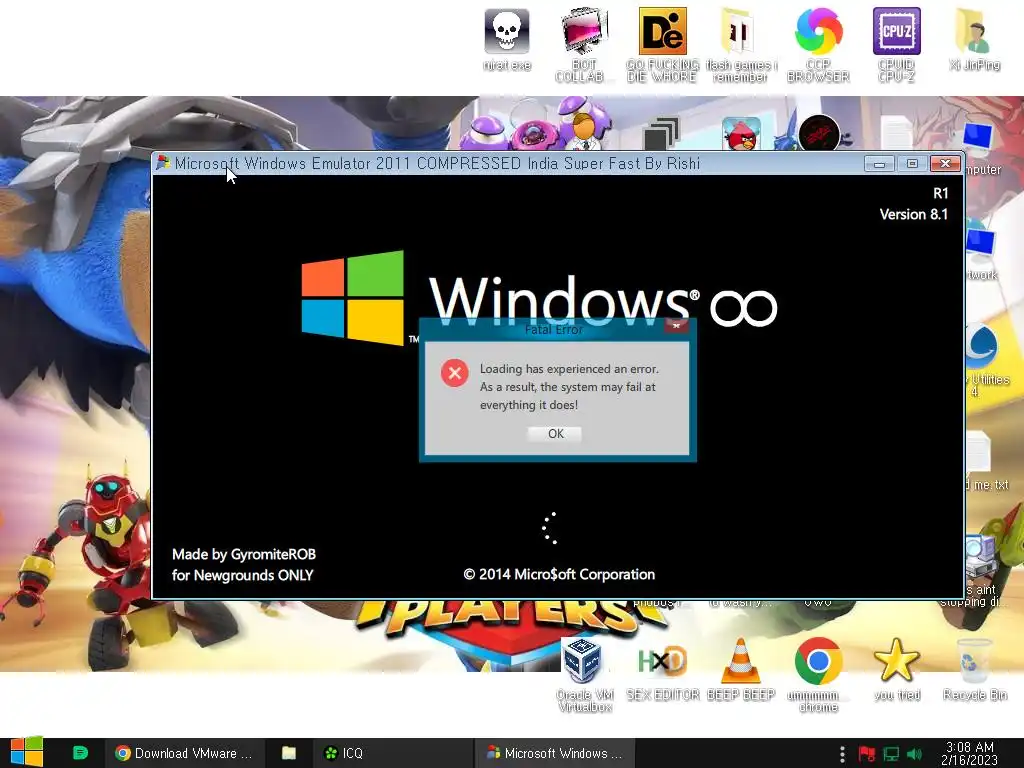
Task: Click the volume speaker tray icon
Action: point(914,754)
